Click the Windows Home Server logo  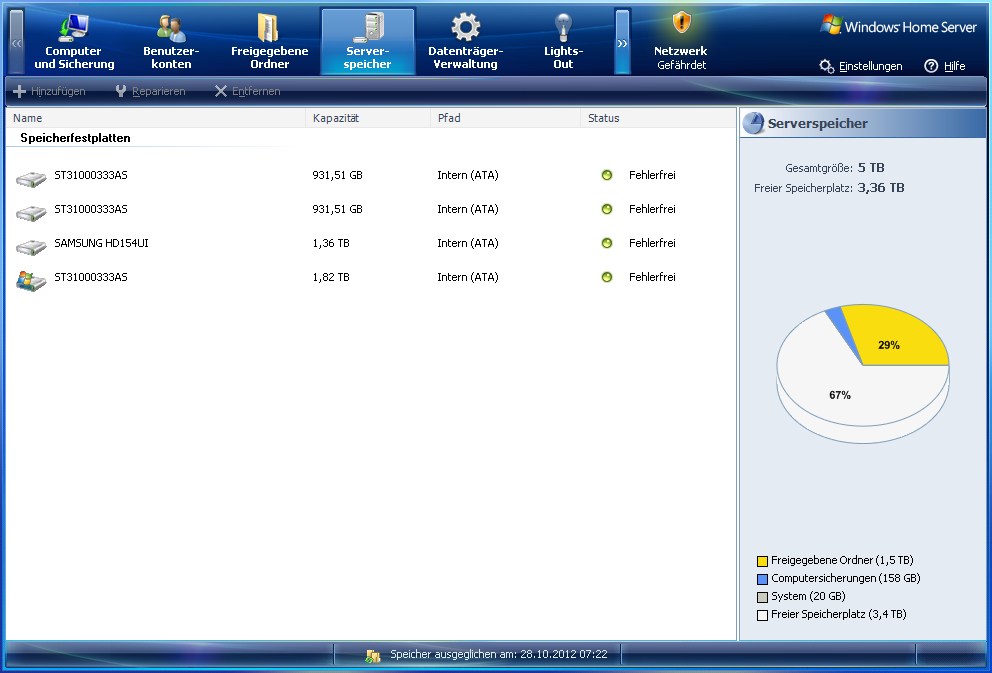click(898, 26)
